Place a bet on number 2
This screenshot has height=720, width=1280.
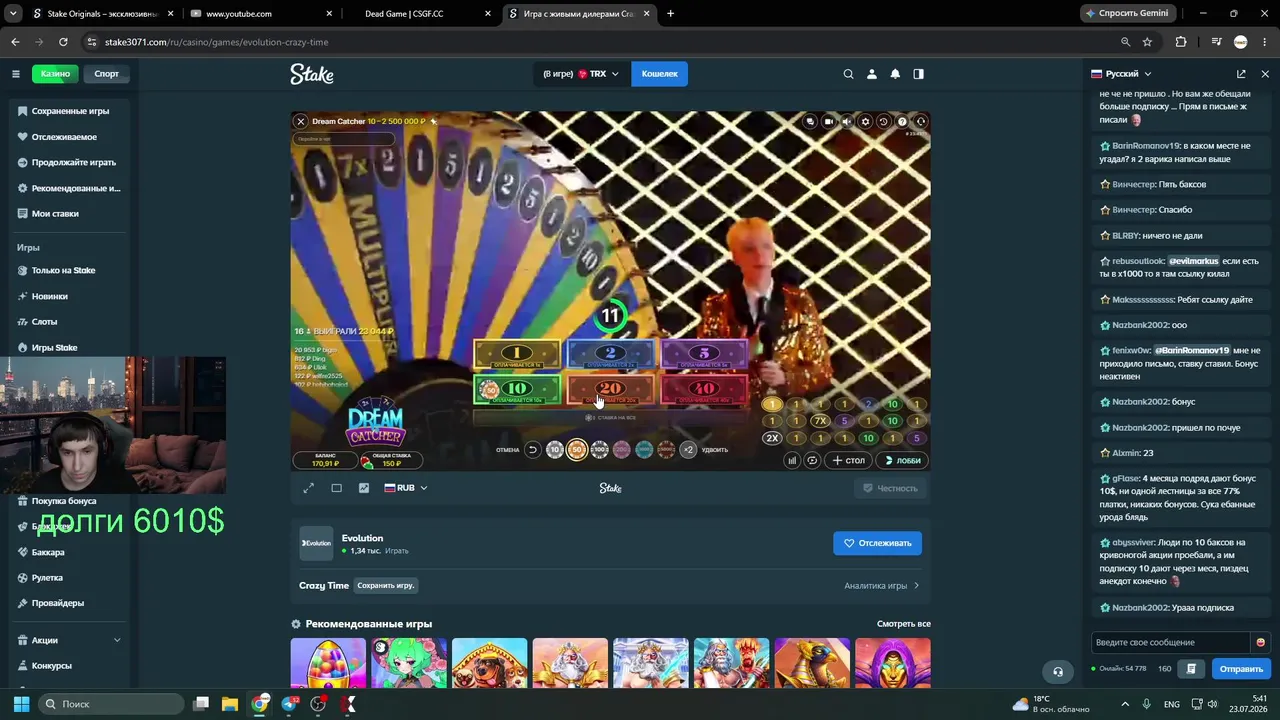tap(610, 354)
